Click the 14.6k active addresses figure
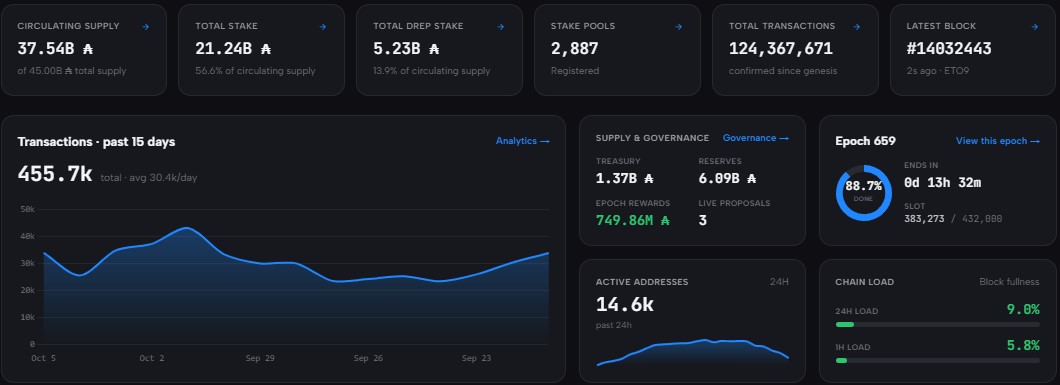 (625, 305)
